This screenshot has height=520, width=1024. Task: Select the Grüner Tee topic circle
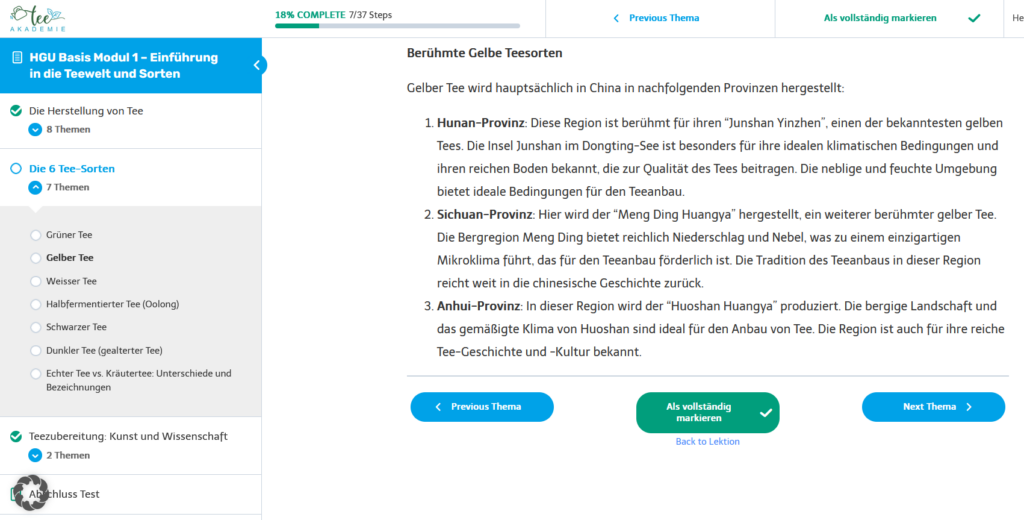(37, 235)
